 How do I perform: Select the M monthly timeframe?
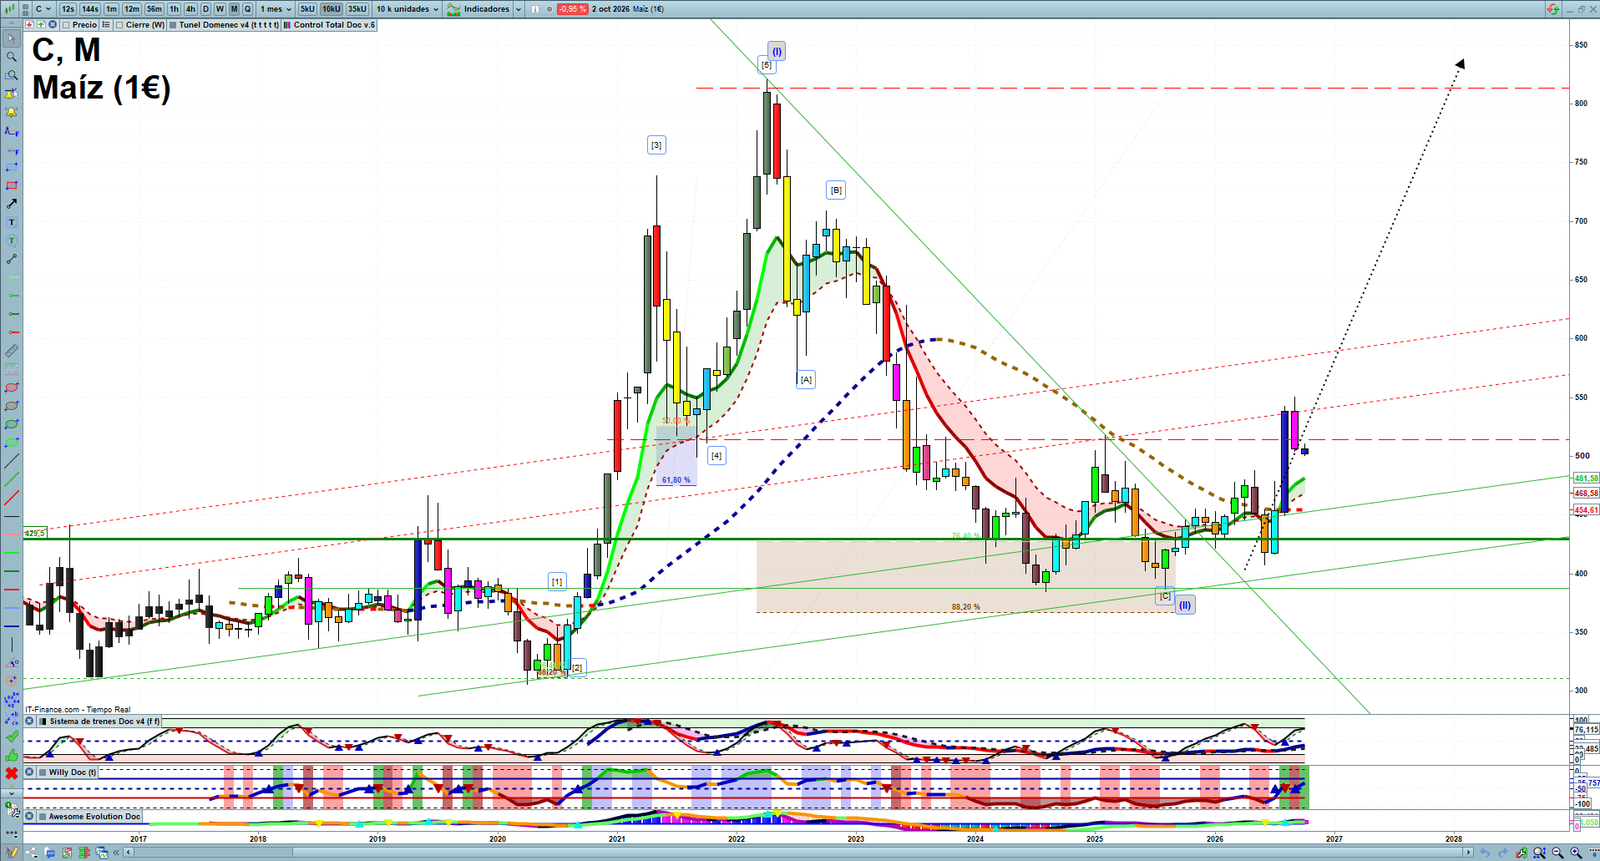point(234,9)
